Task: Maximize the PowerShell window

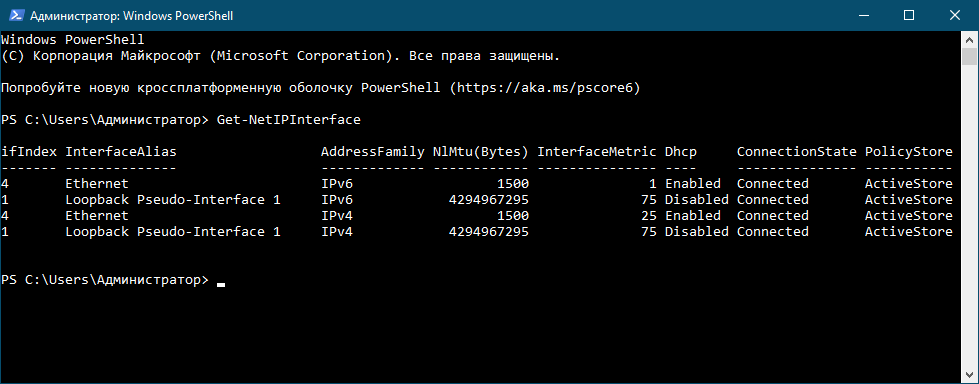Action: (x=909, y=16)
